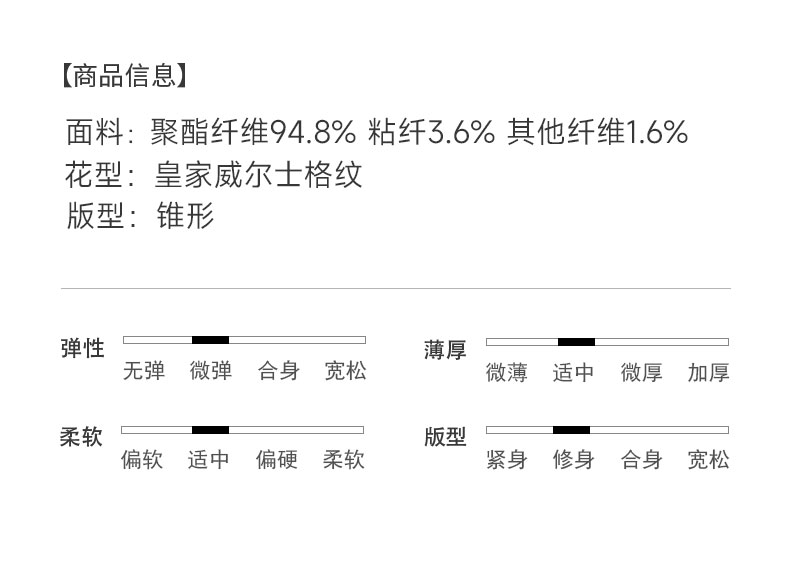Pick 宽松 on the 弹性 scale
The width and height of the screenshot is (790, 564).
pos(345,371)
